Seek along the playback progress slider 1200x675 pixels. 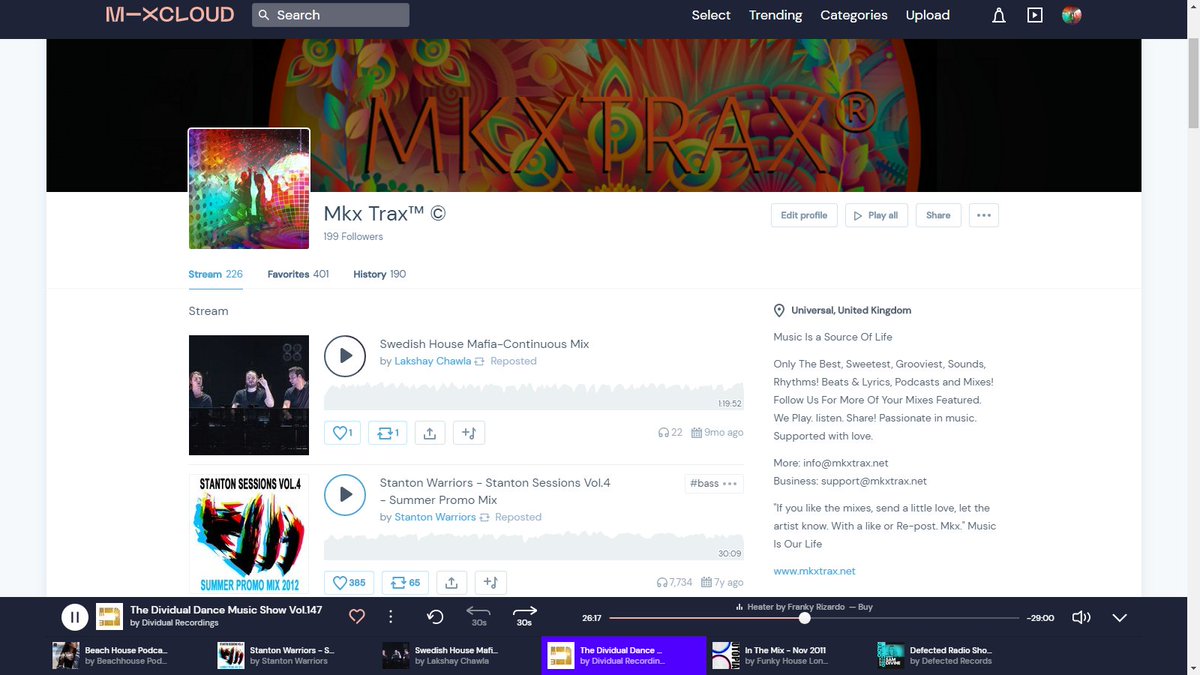tap(805, 617)
